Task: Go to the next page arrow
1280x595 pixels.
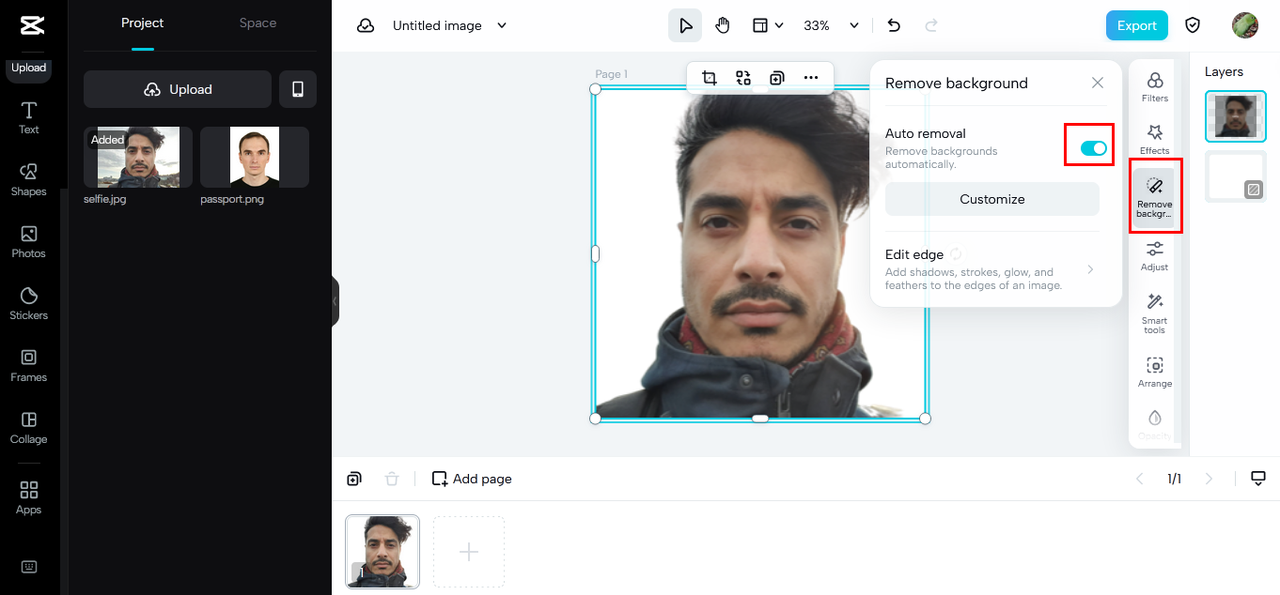Action: [1209, 479]
